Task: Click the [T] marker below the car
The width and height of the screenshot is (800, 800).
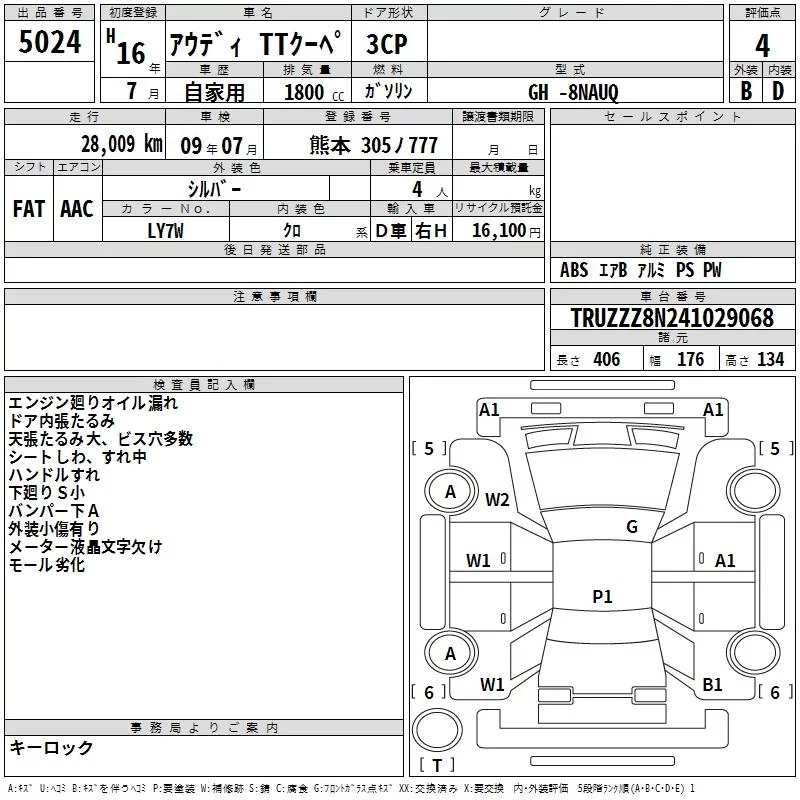Action: 436,766
